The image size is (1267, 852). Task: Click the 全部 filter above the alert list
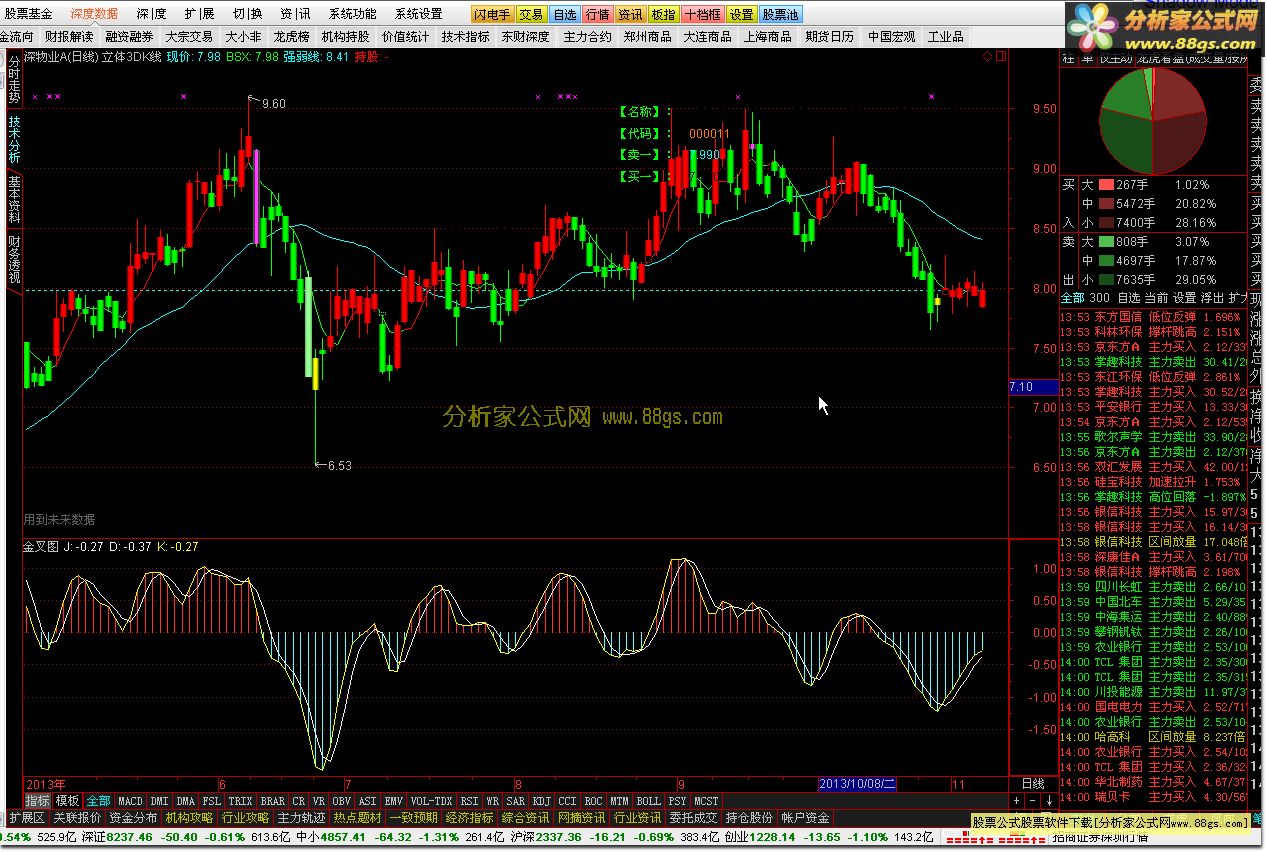(x=1072, y=298)
